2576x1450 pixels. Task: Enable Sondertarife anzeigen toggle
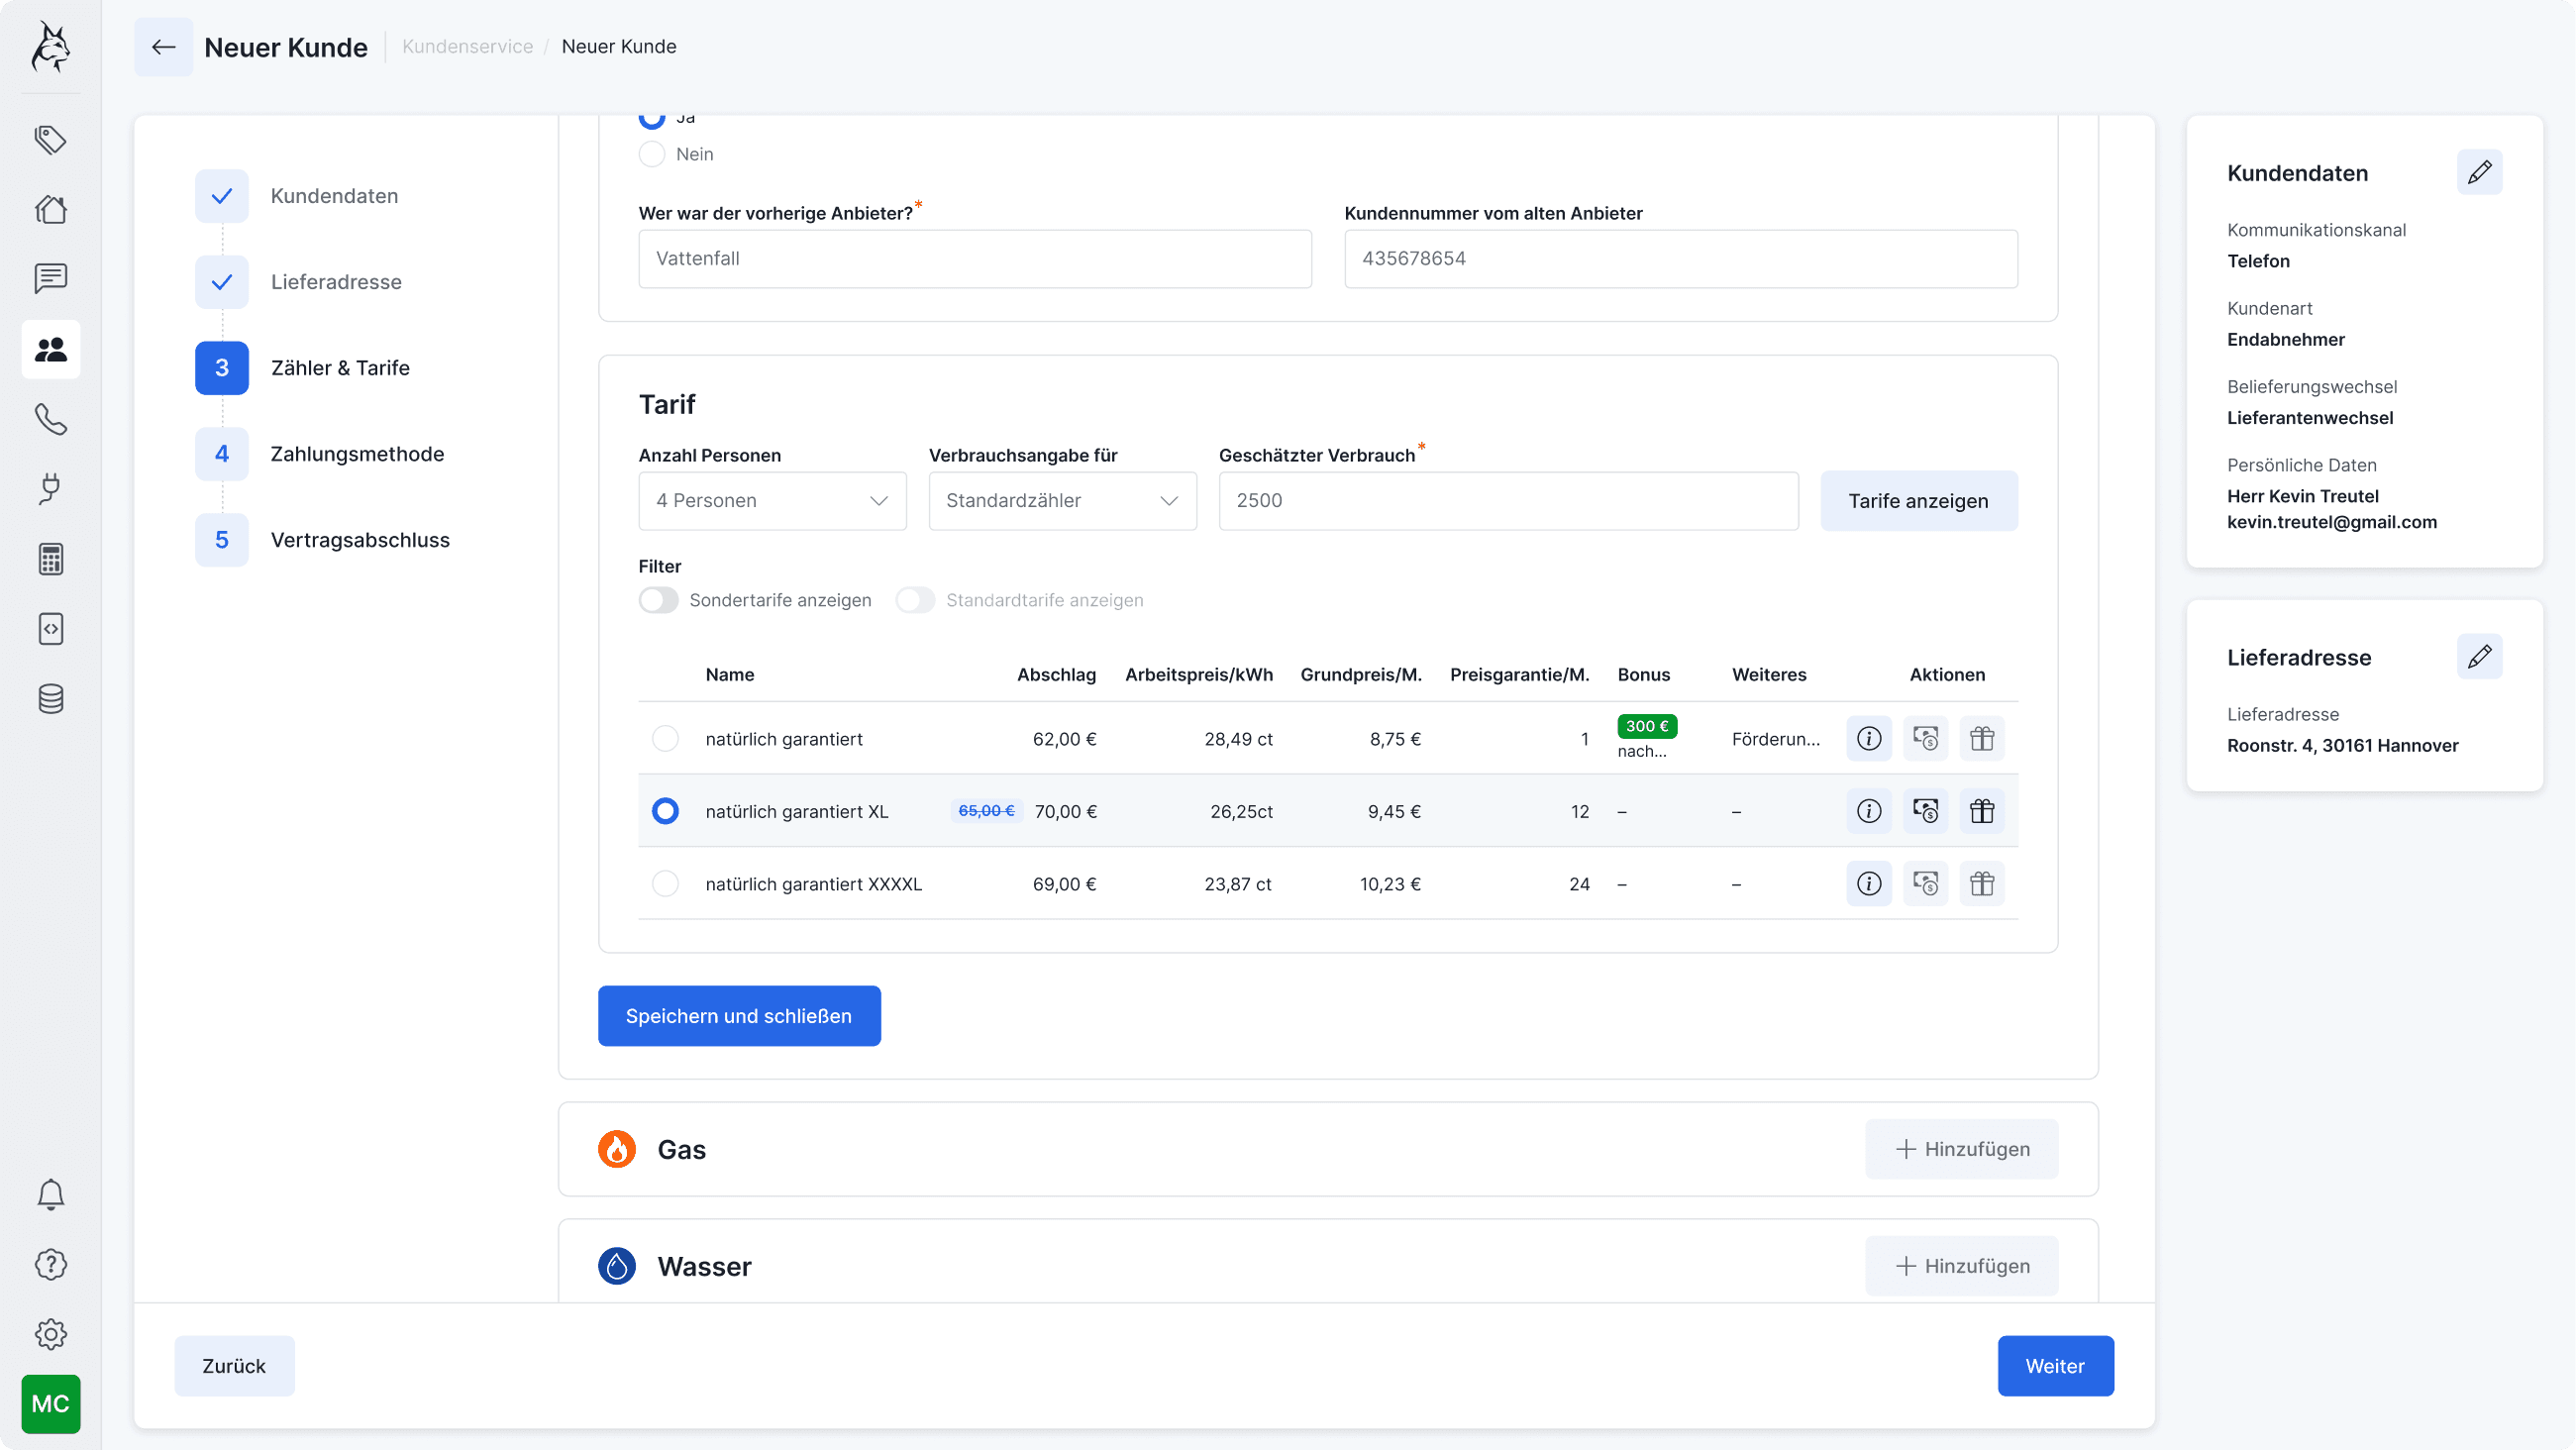658,600
